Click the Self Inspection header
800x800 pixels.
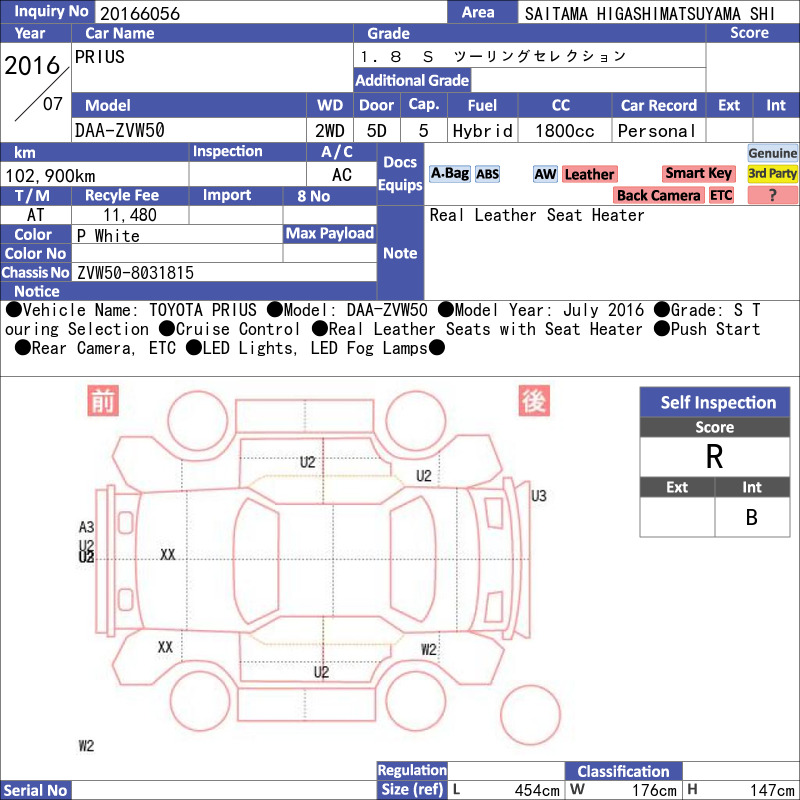715,402
